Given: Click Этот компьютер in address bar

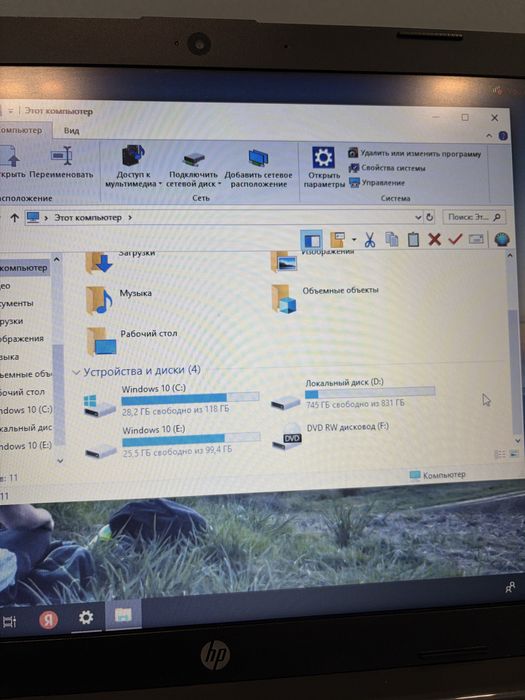Looking at the screenshot, I should [x=88, y=217].
